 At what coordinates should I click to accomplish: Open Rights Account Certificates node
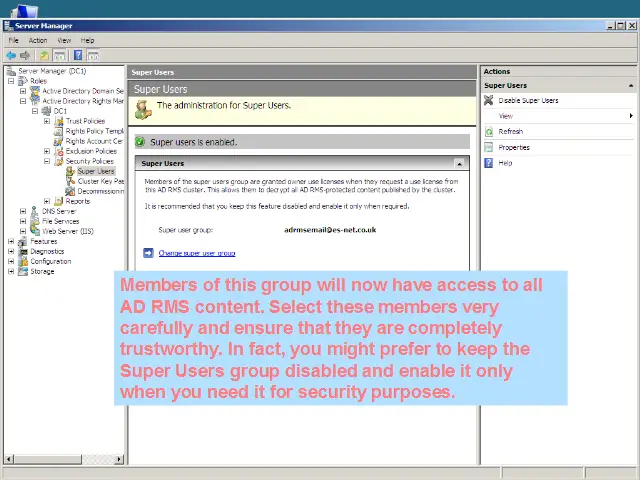pyautogui.click(x=94, y=141)
